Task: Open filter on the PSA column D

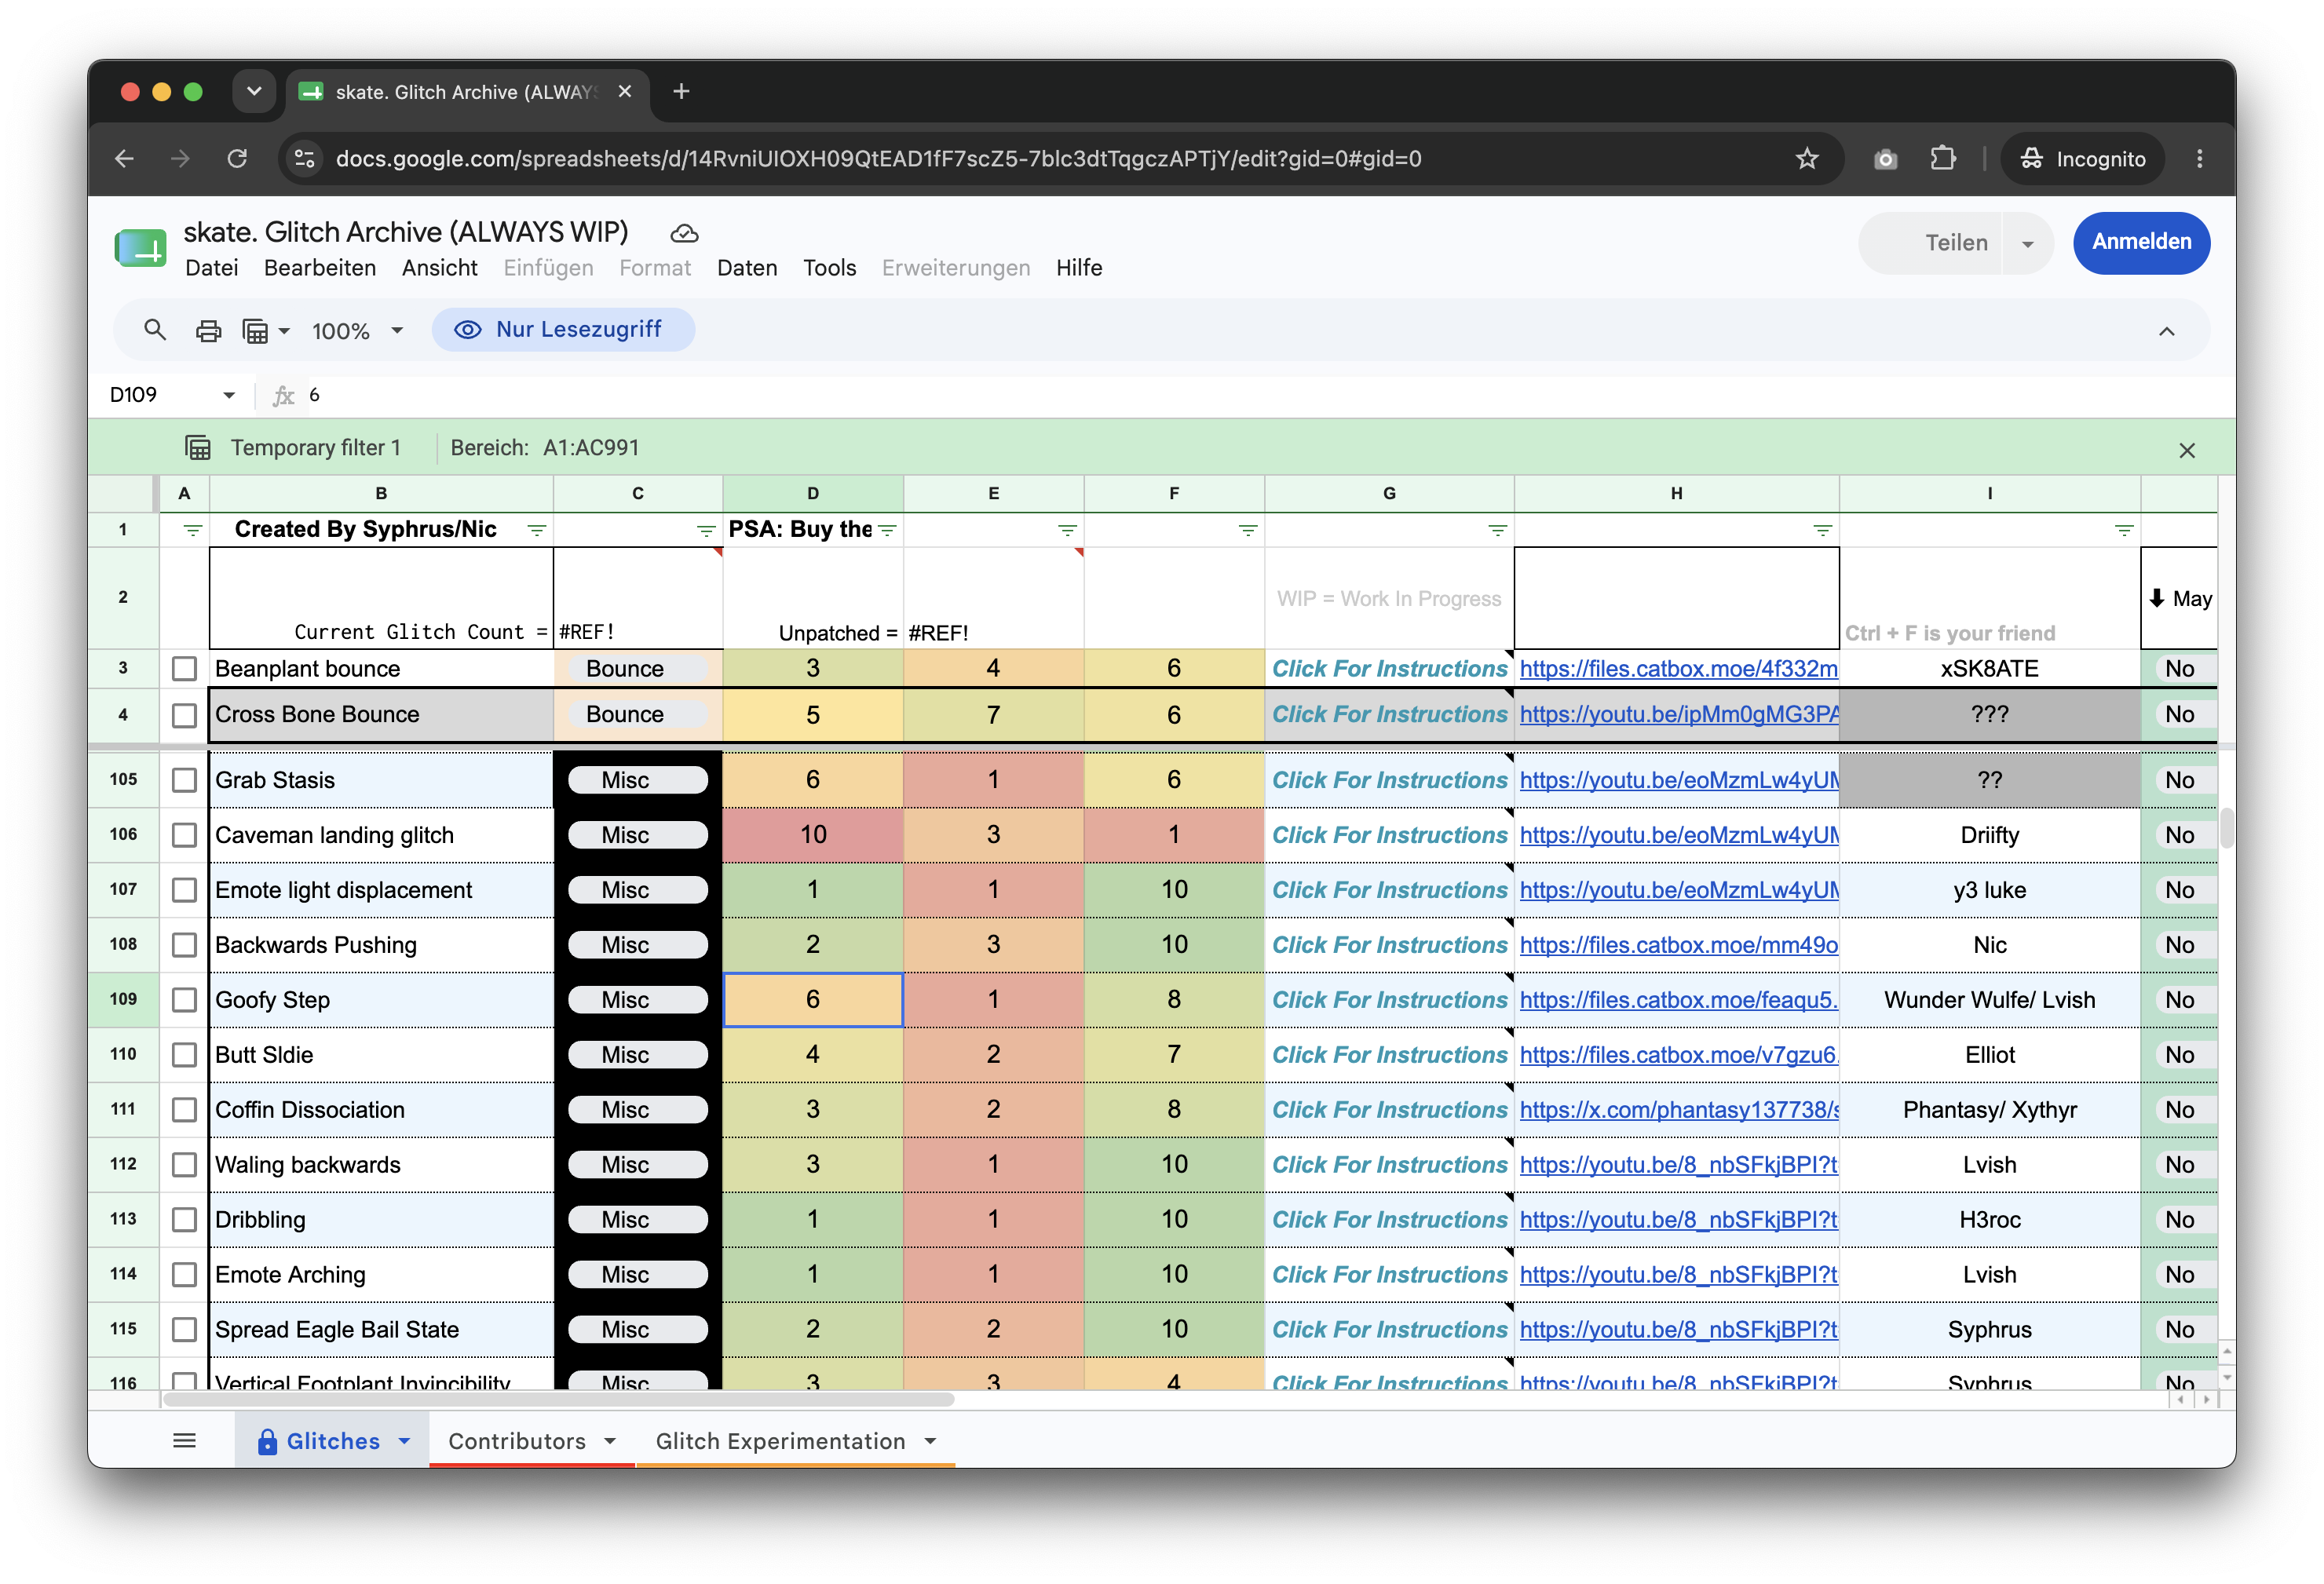Action: pyautogui.click(x=887, y=530)
